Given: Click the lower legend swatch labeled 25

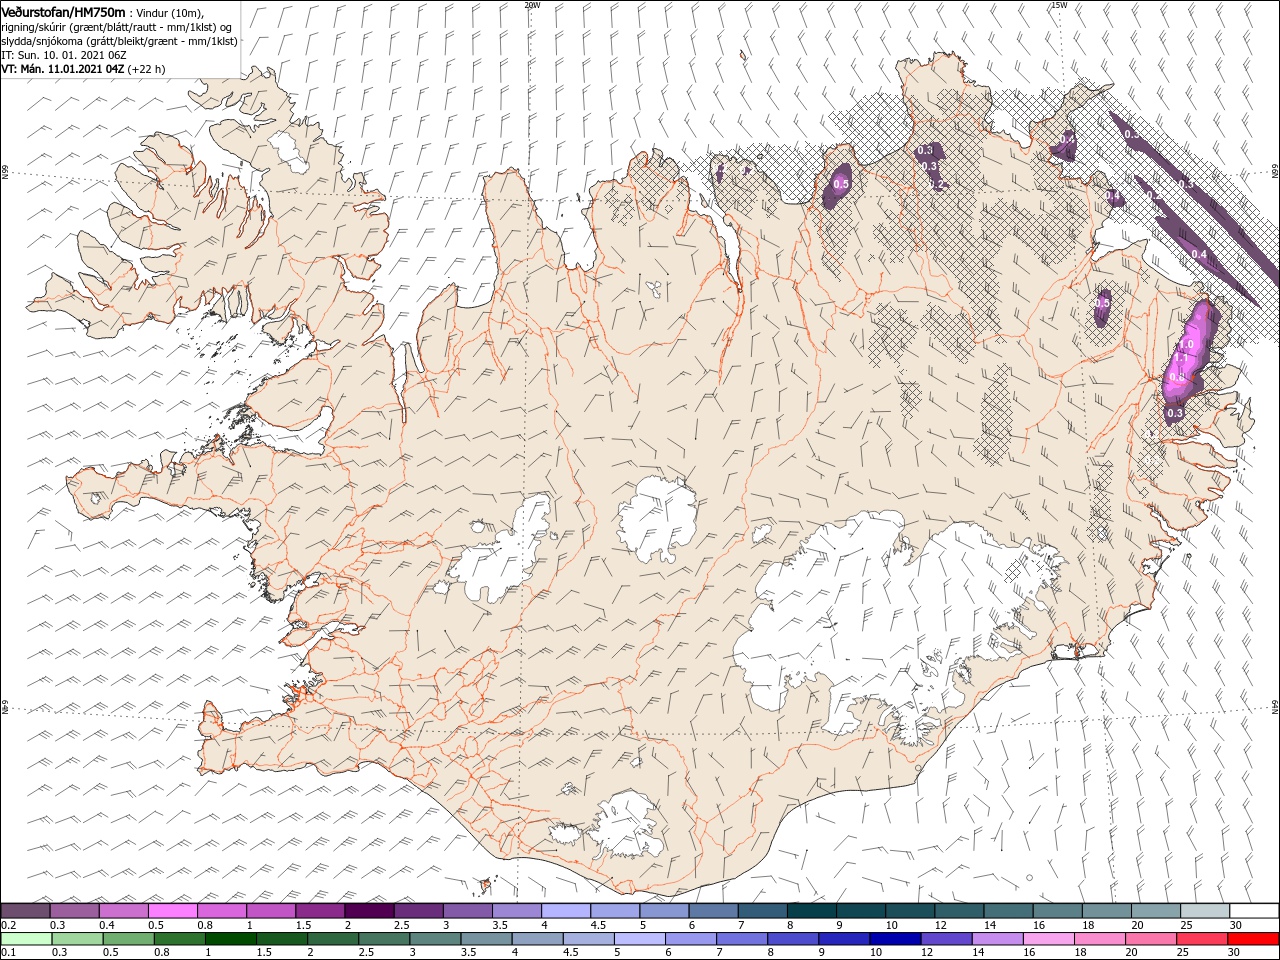Looking at the screenshot, I should [1202, 939].
